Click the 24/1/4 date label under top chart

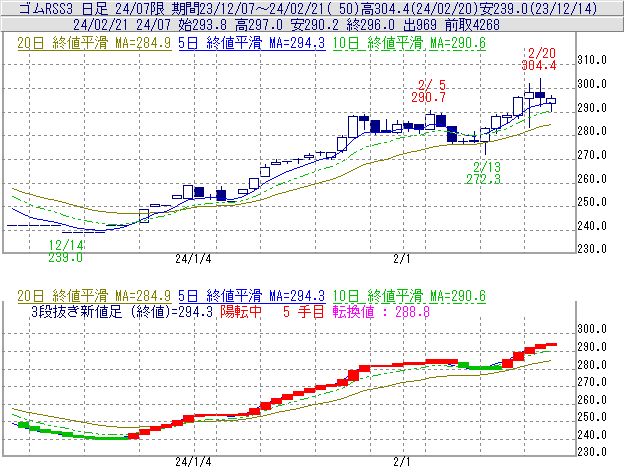coord(193,259)
